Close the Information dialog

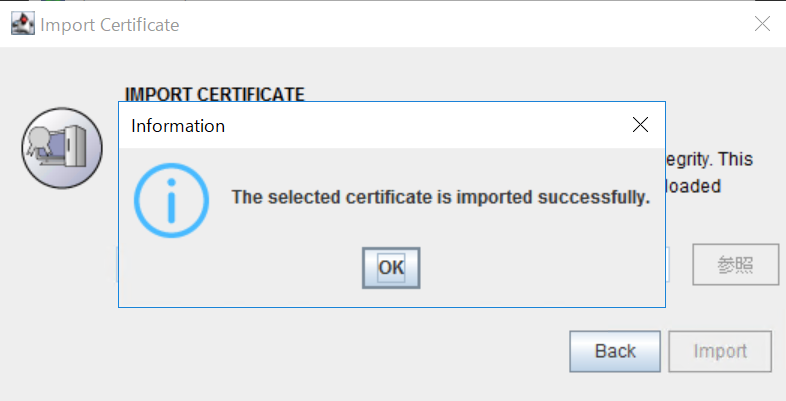click(x=641, y=126)
